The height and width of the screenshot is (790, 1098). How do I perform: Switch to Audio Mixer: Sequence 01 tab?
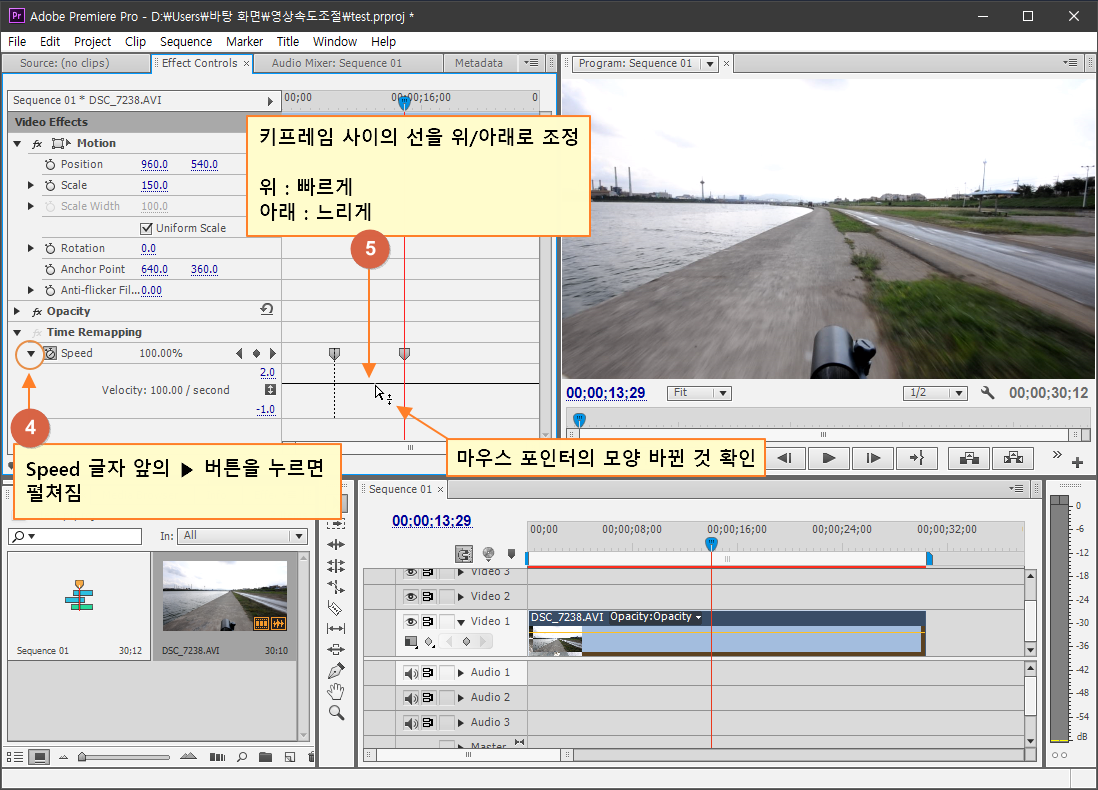click(337, 63)
